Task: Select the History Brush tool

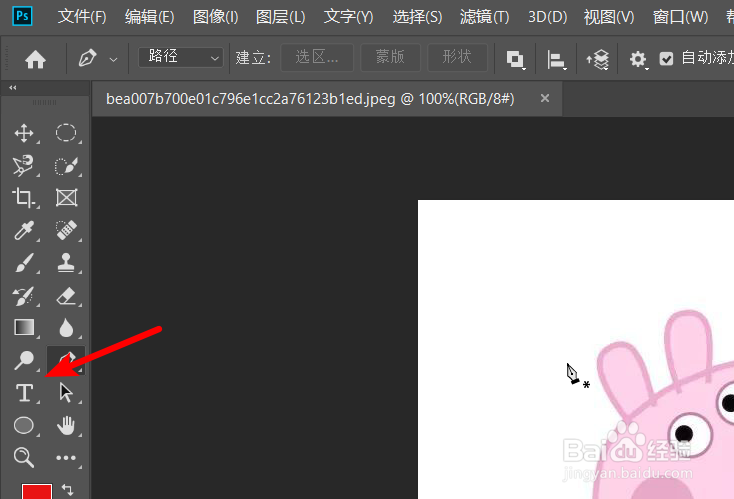Action: click(23, 296)
